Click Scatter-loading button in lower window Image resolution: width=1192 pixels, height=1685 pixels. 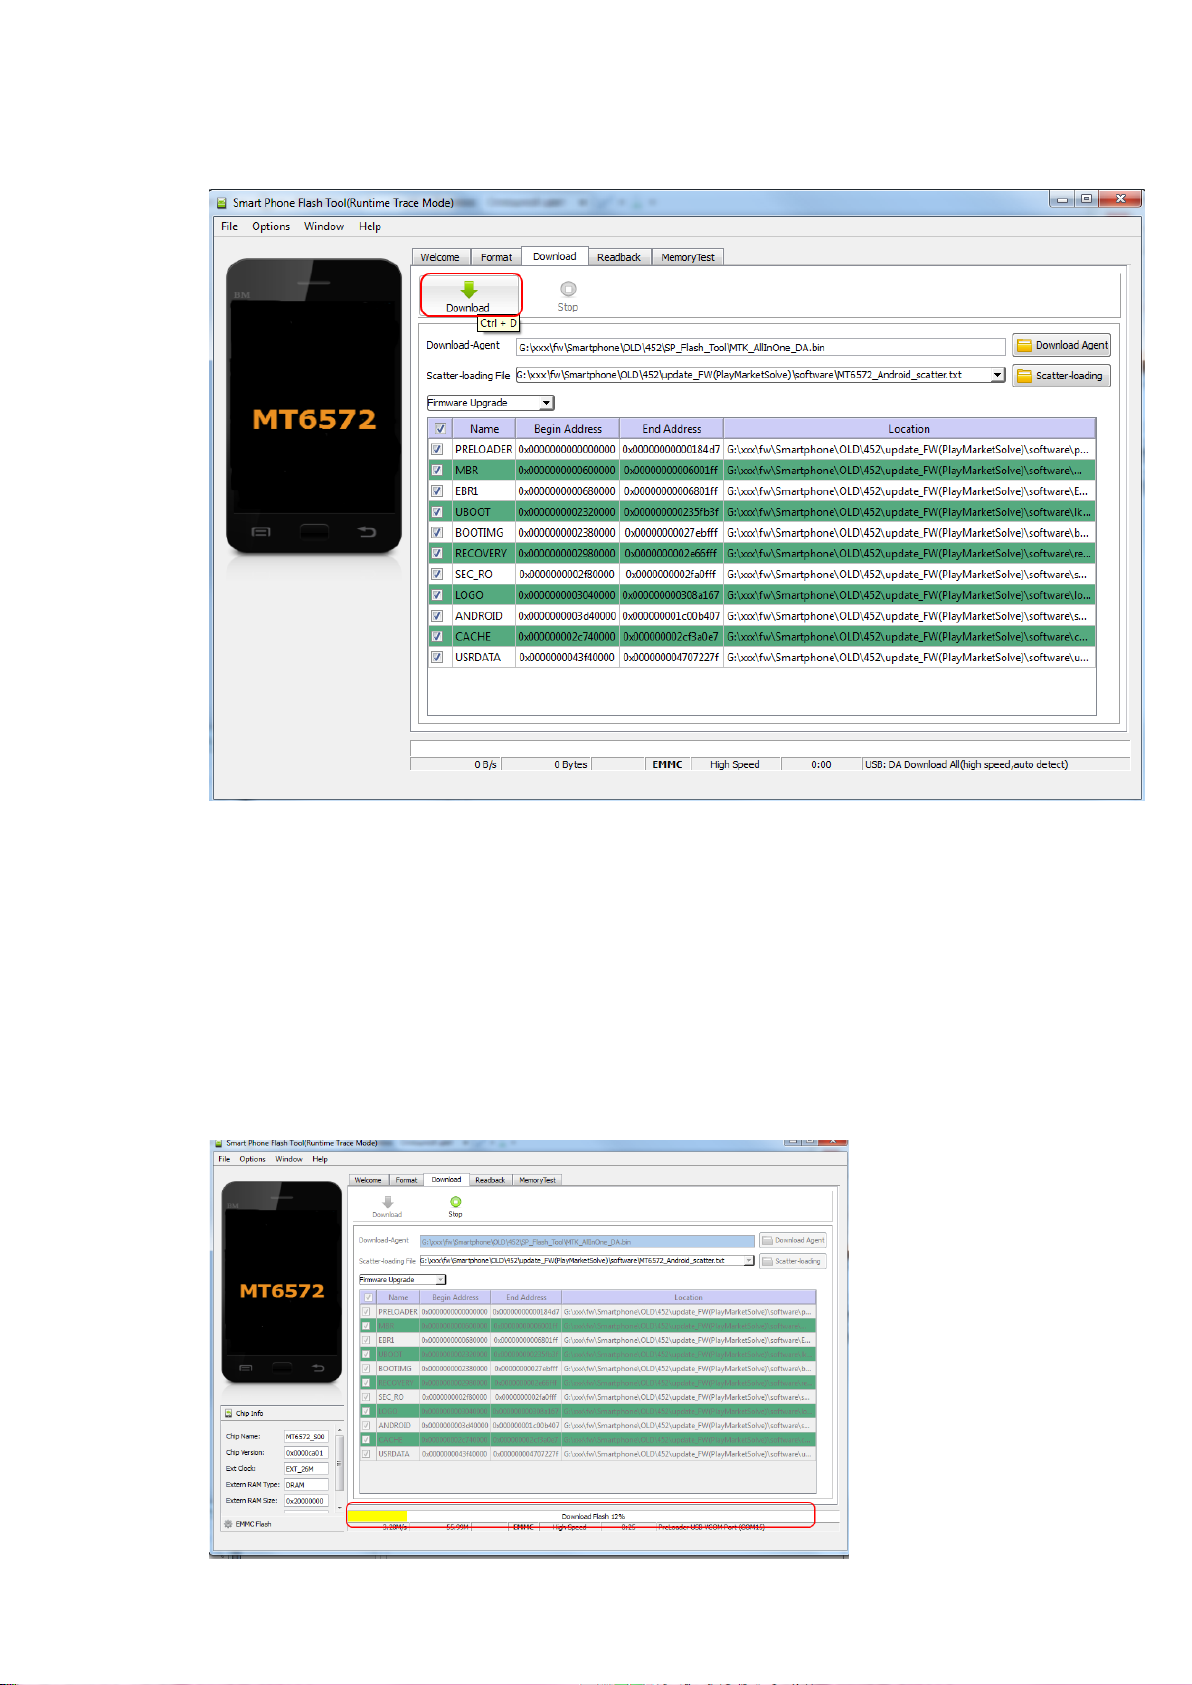tap(793, 1261)
